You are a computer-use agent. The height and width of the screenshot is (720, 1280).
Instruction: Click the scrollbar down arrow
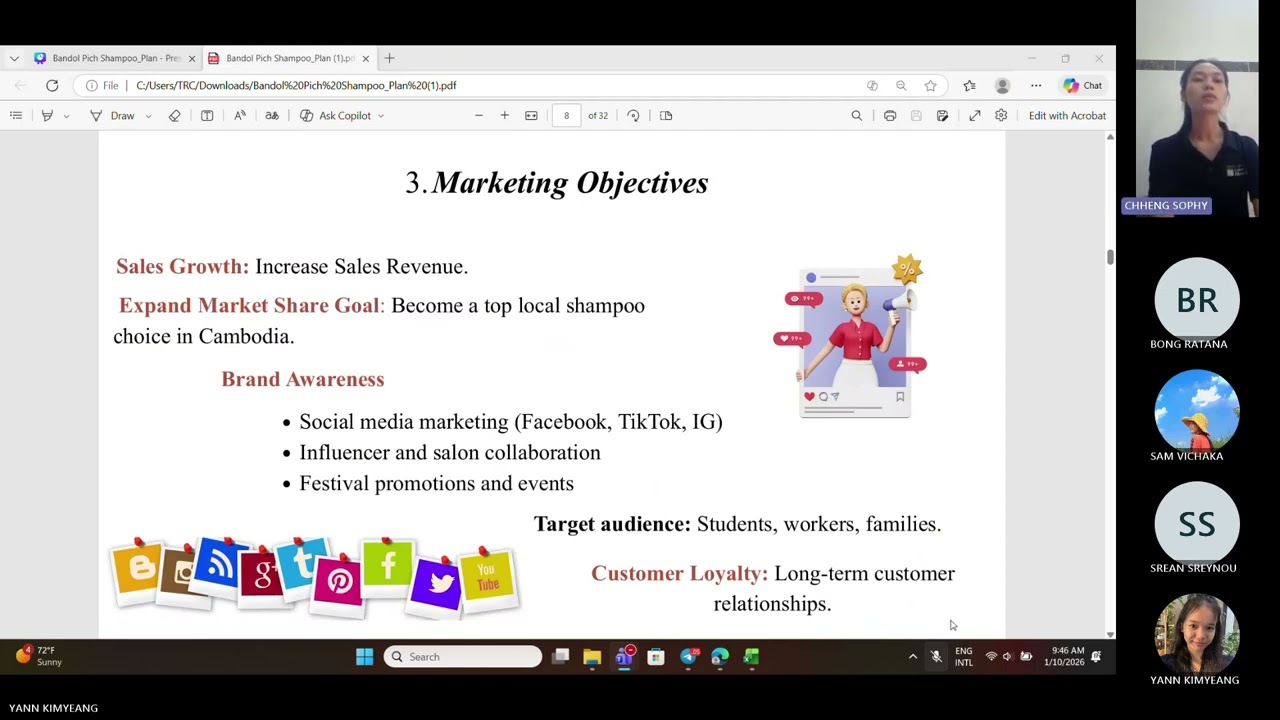[x=1110, y=634]
